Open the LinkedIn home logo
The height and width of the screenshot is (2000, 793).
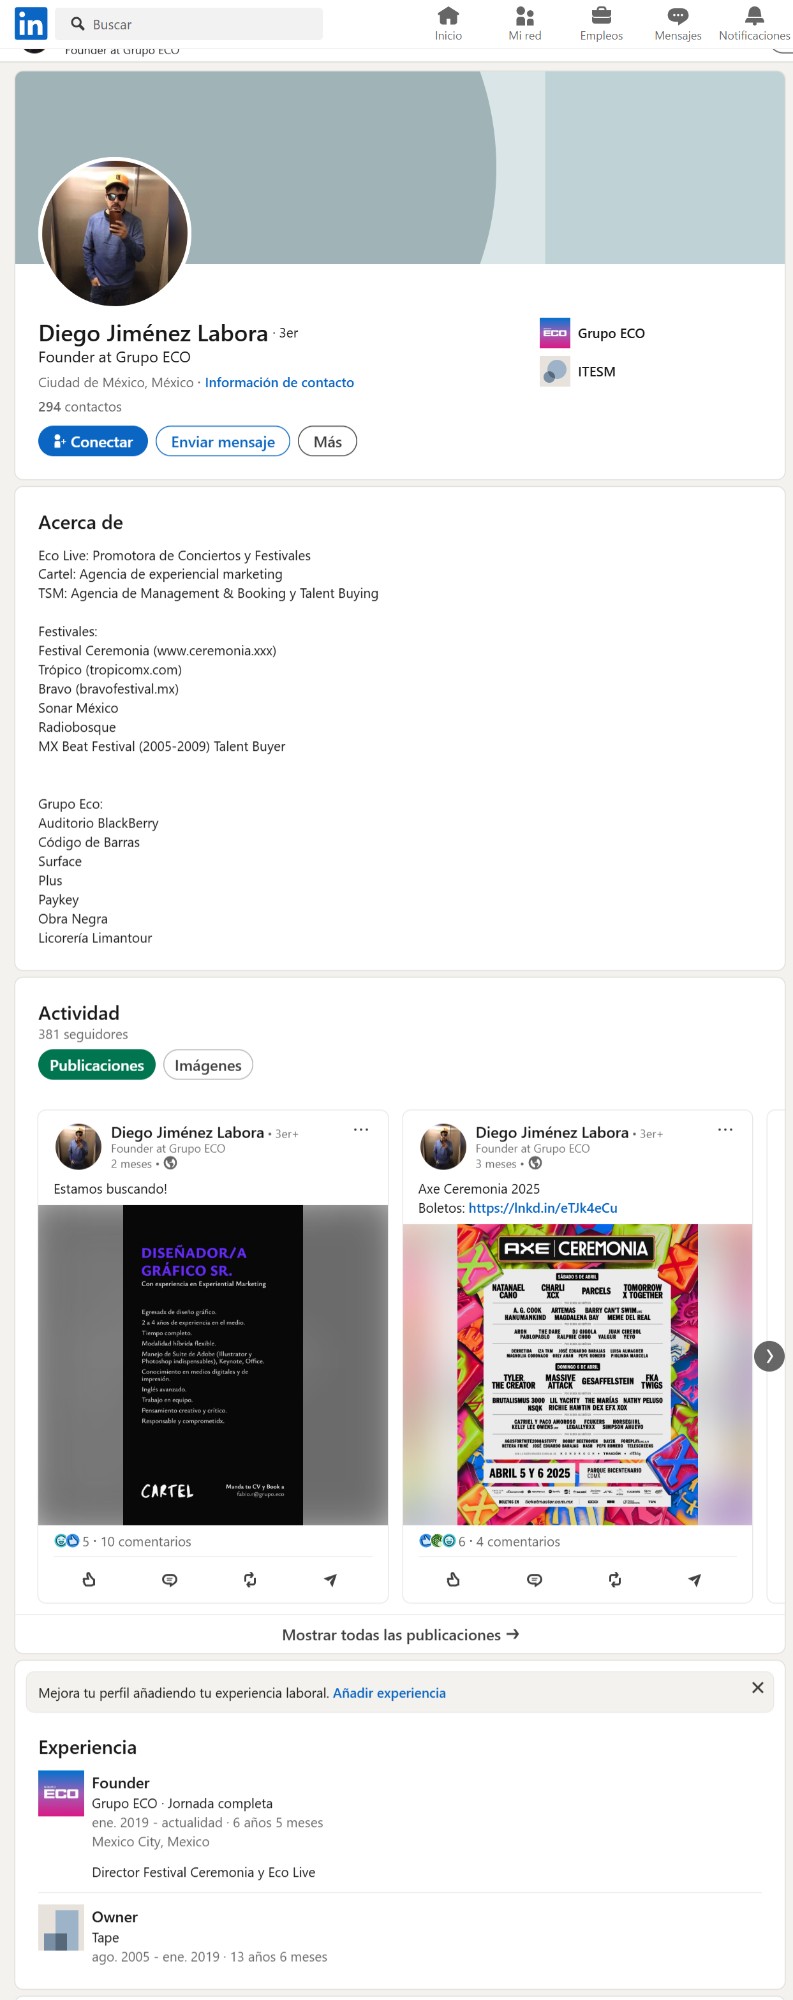31,23
